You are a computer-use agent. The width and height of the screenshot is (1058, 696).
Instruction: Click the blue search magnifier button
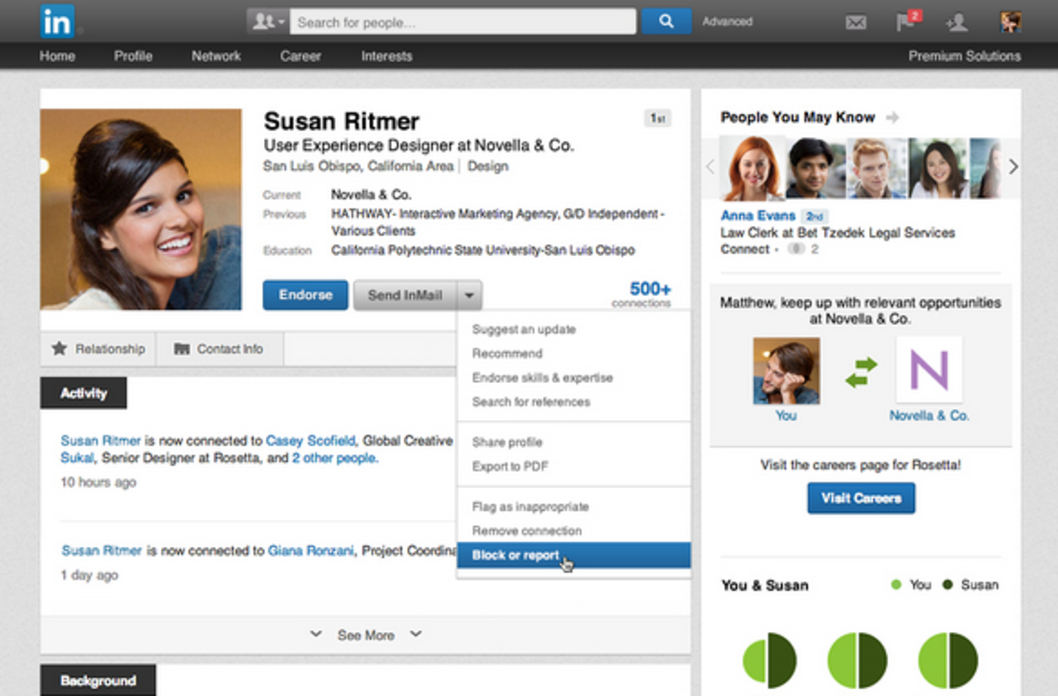pyautogui.click(x=665, y=21)
